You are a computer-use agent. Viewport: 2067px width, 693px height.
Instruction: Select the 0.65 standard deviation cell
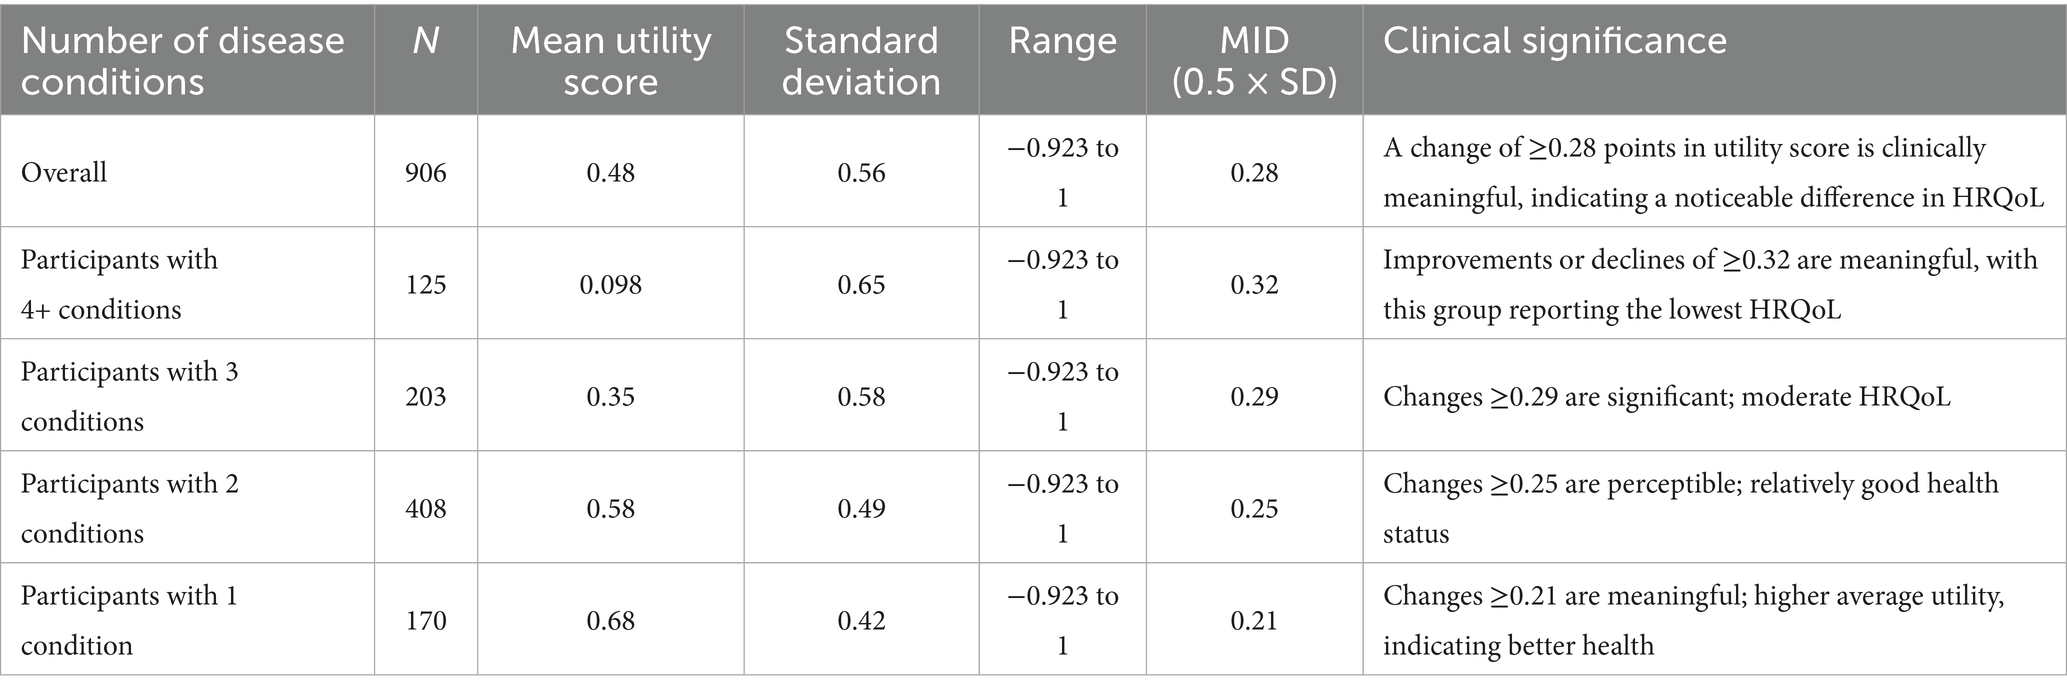click(x=861, y=284)
